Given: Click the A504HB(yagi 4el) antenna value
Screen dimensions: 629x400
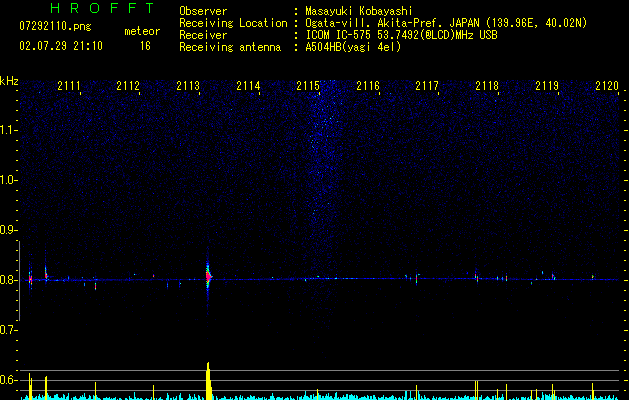Looking at the screenshot, I should (353, 47).
